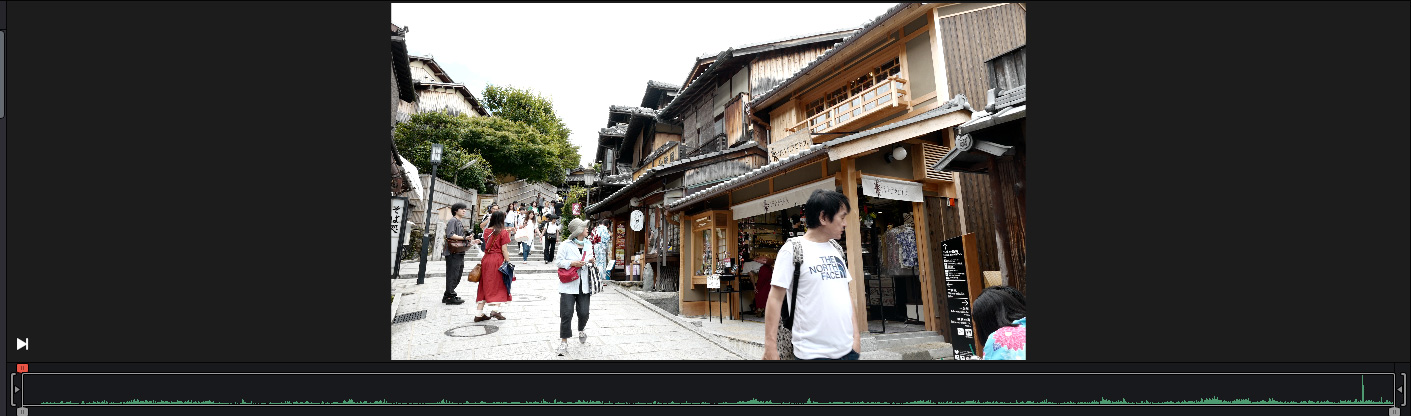
Task: Grab the gray zoom handle below waveform end
Action: click(1394, 411)
